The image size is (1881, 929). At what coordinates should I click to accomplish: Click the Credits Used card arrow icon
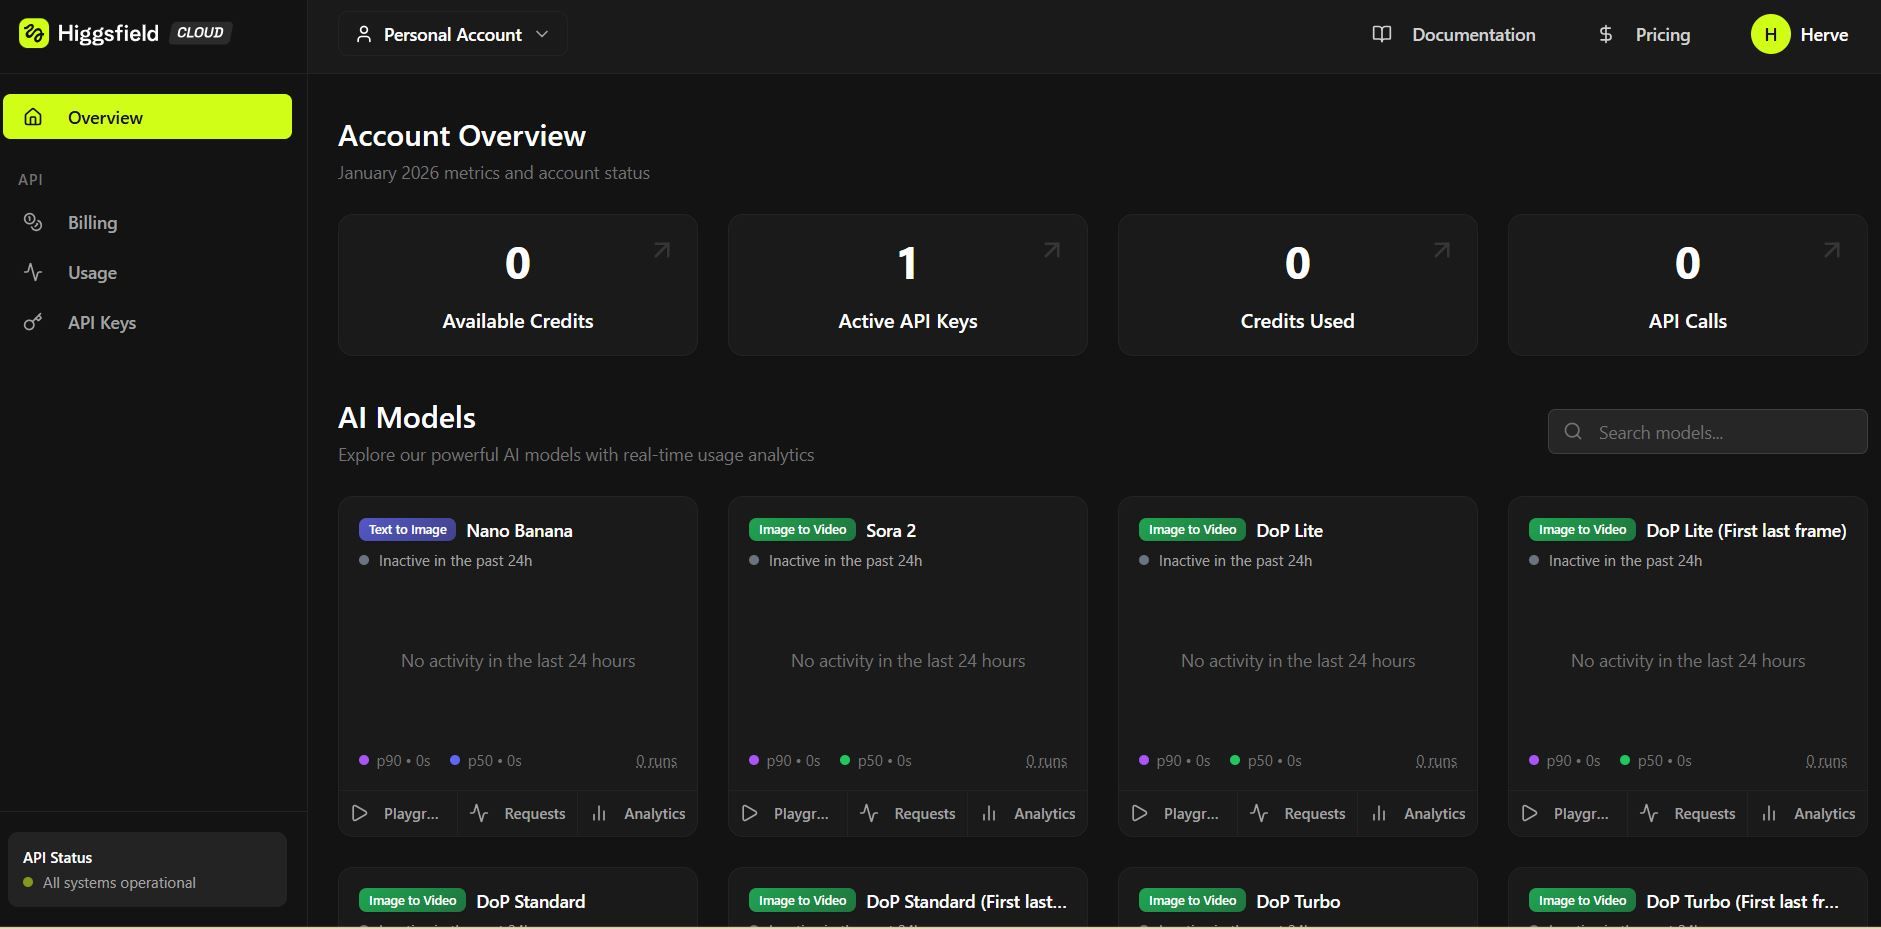pyautogui.click(x=1442, y=250)
